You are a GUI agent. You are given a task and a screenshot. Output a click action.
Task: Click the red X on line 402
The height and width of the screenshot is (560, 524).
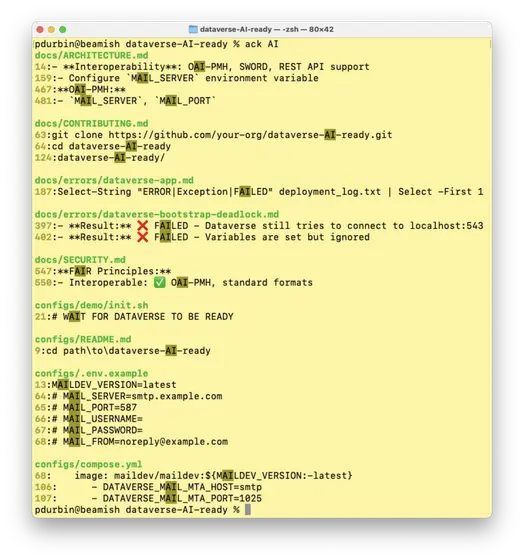(143, 237)
